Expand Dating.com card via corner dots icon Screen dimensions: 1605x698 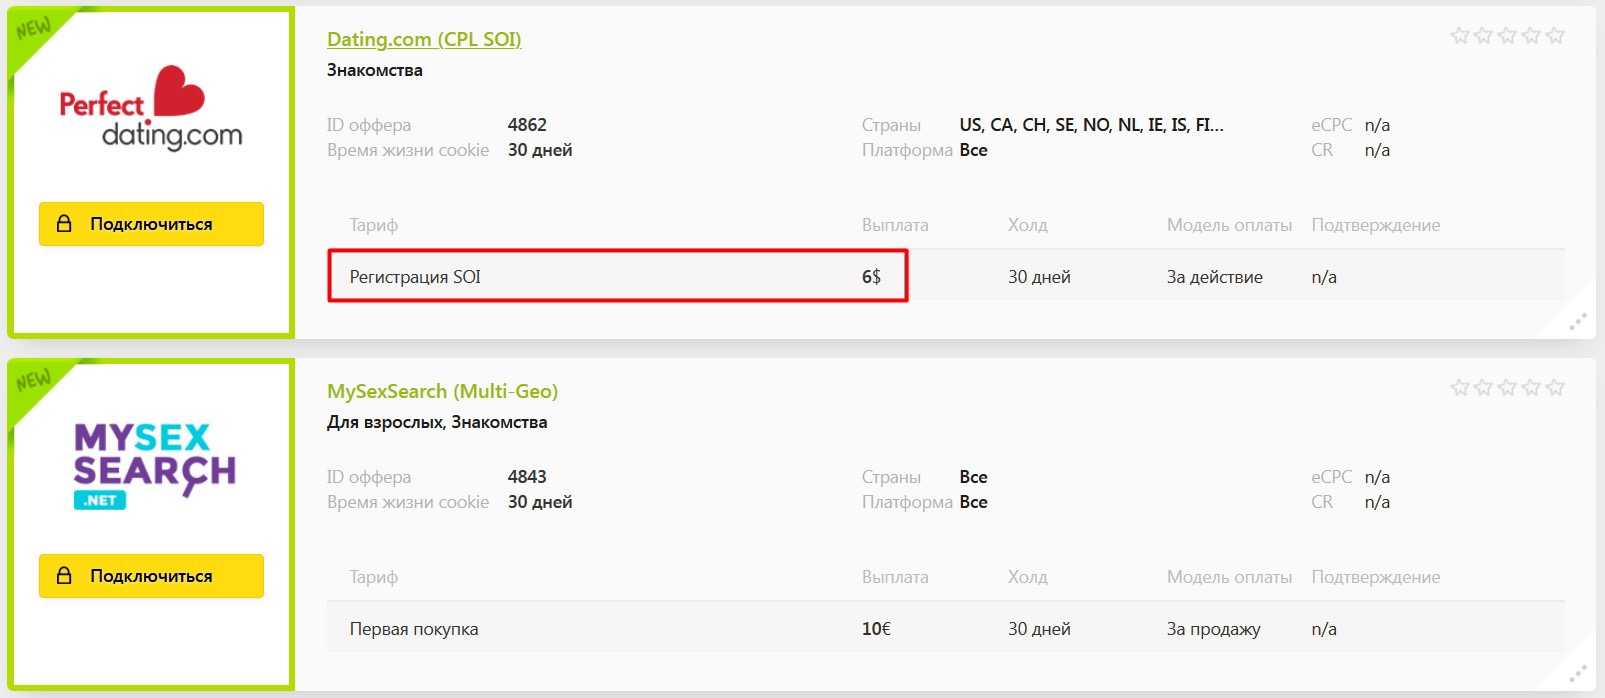[x=1577, y=322]
